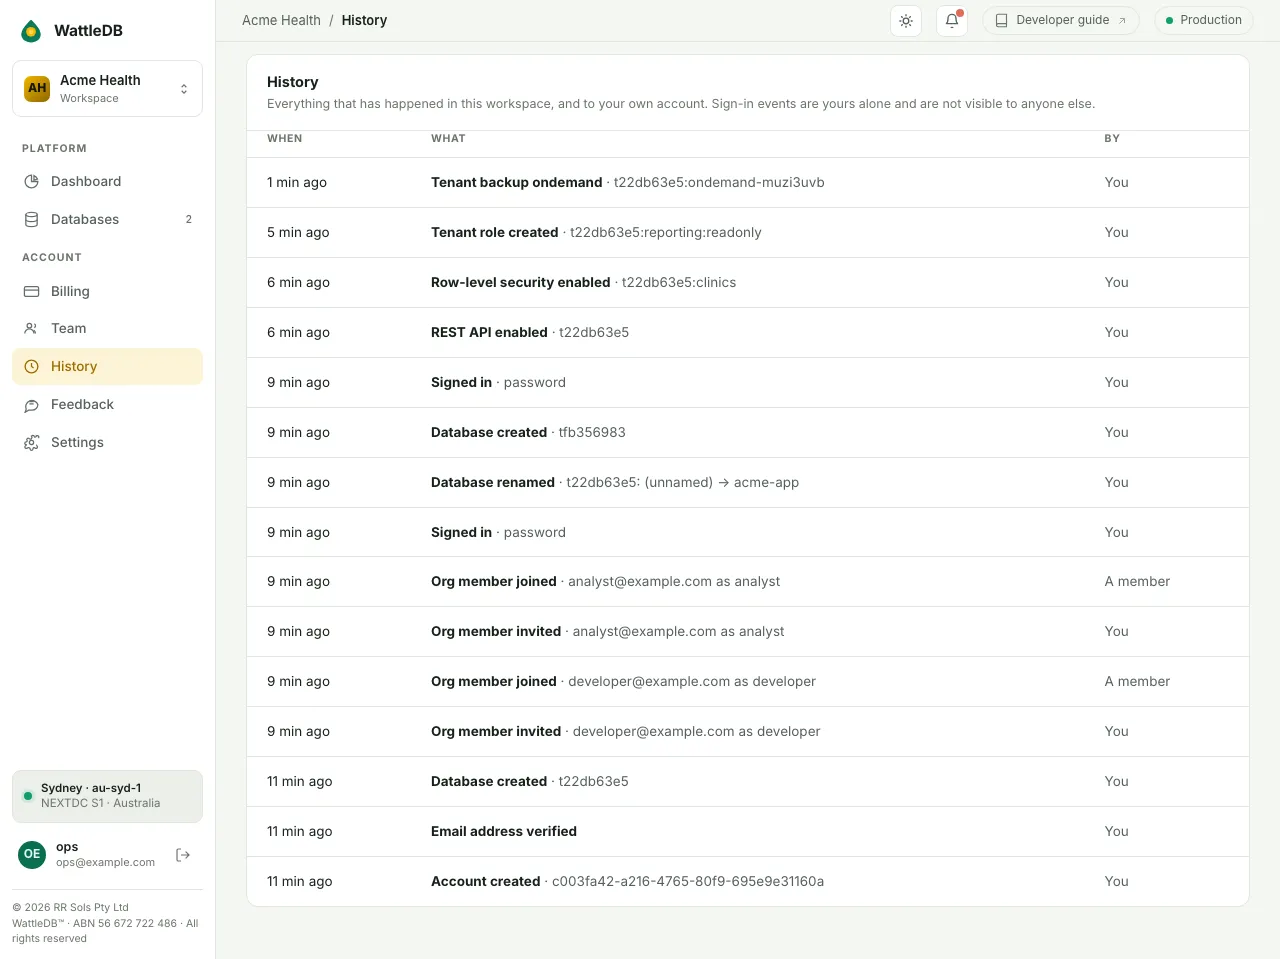Image resolution: width=1280 pixels, height=959 pixels.
Task: Expand the Acme Health workspace switcher
Action: [x=107, y=88]
